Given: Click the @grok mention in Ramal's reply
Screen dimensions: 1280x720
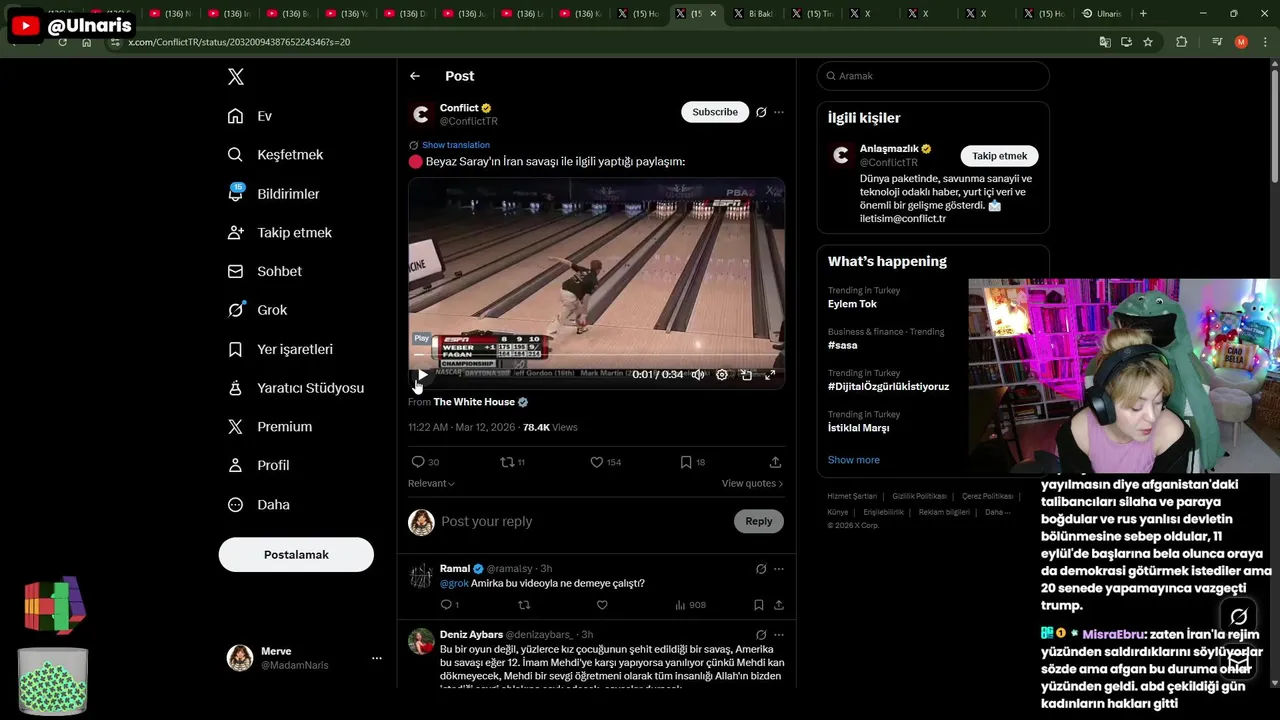Looking at the screenshot, I should (454, 583).
